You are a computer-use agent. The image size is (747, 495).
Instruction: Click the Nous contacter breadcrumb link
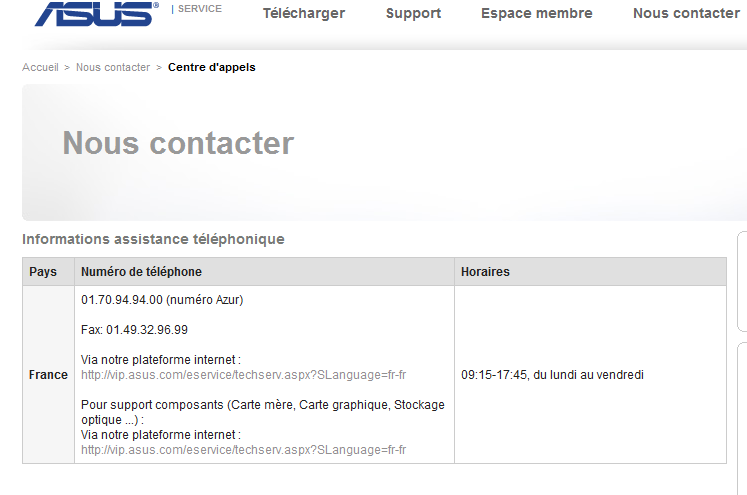[x=113, y=67]
